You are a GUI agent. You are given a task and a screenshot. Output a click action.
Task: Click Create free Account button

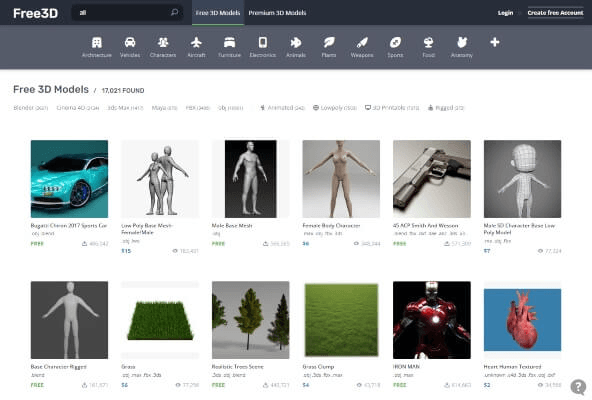pyautogui.click(x=555, y=13)
